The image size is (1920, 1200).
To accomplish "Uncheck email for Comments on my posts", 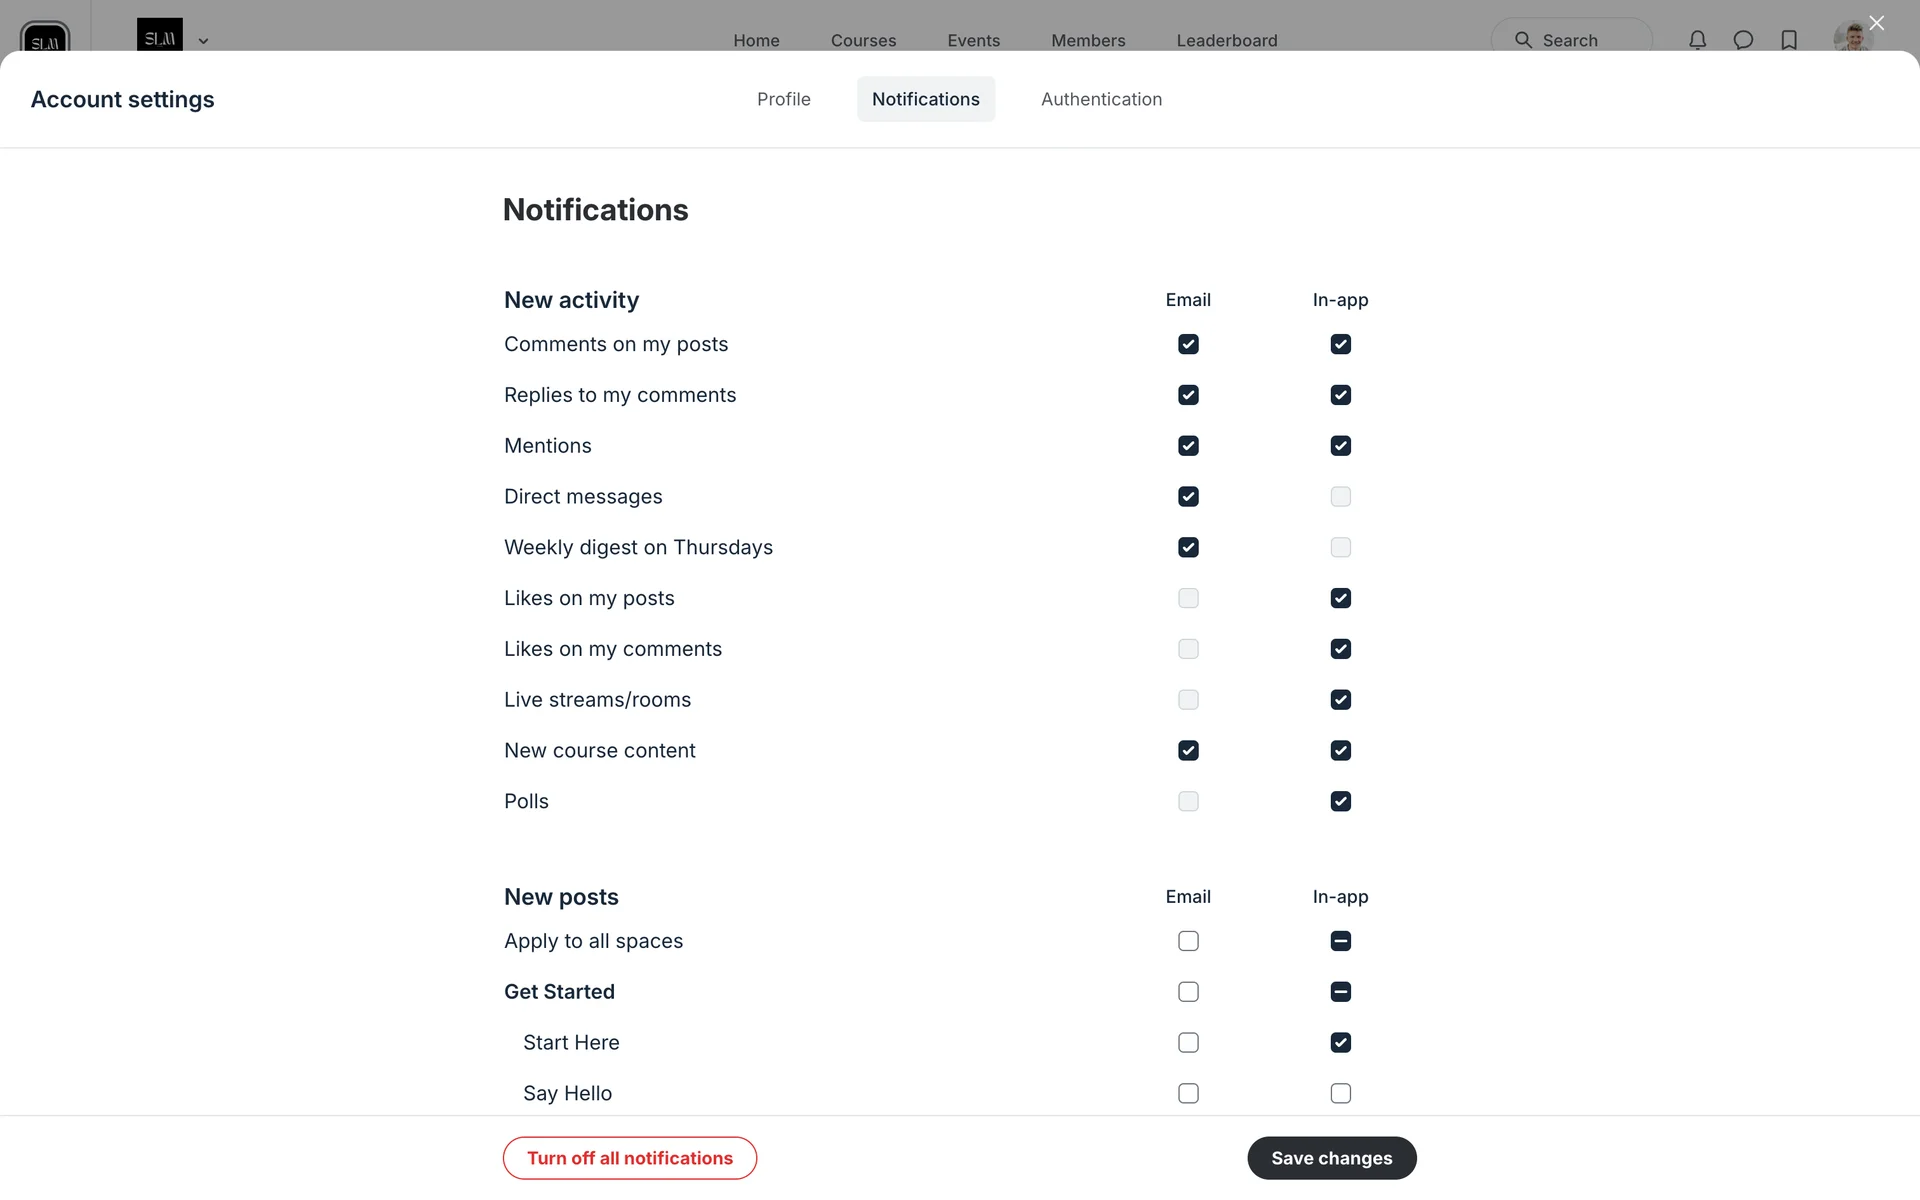I will (x=1188, y=344).
